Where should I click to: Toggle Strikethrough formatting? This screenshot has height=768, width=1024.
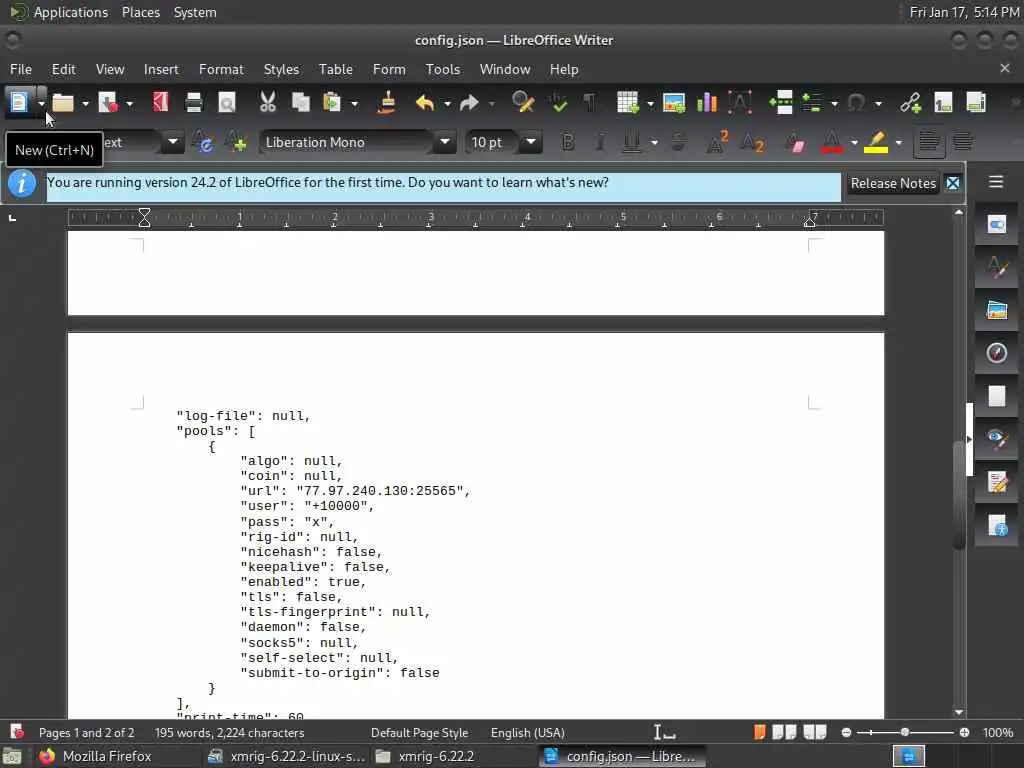(679, 142)
